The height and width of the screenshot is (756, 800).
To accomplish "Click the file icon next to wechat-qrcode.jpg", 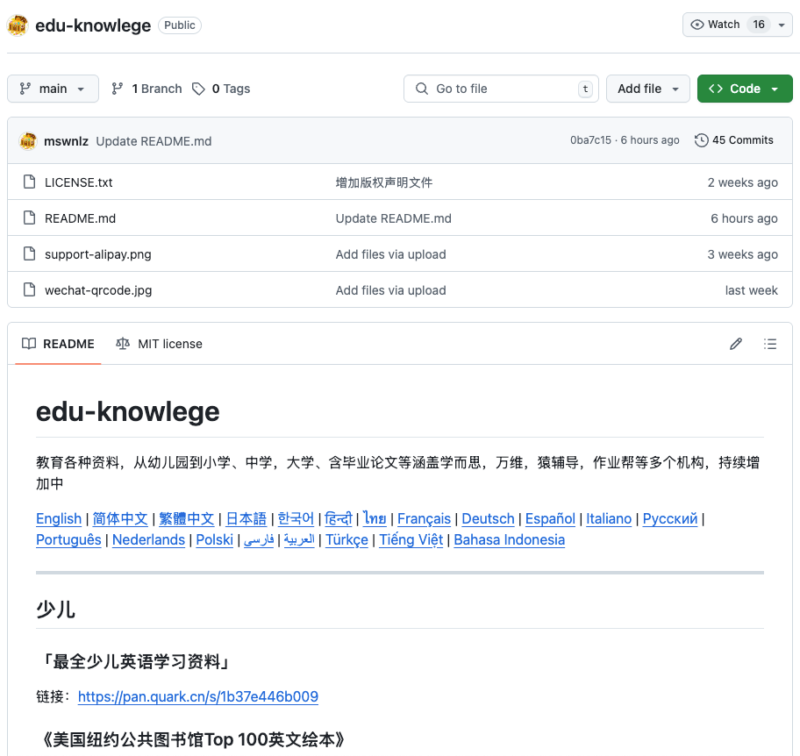I will click(x=31, y=290).
